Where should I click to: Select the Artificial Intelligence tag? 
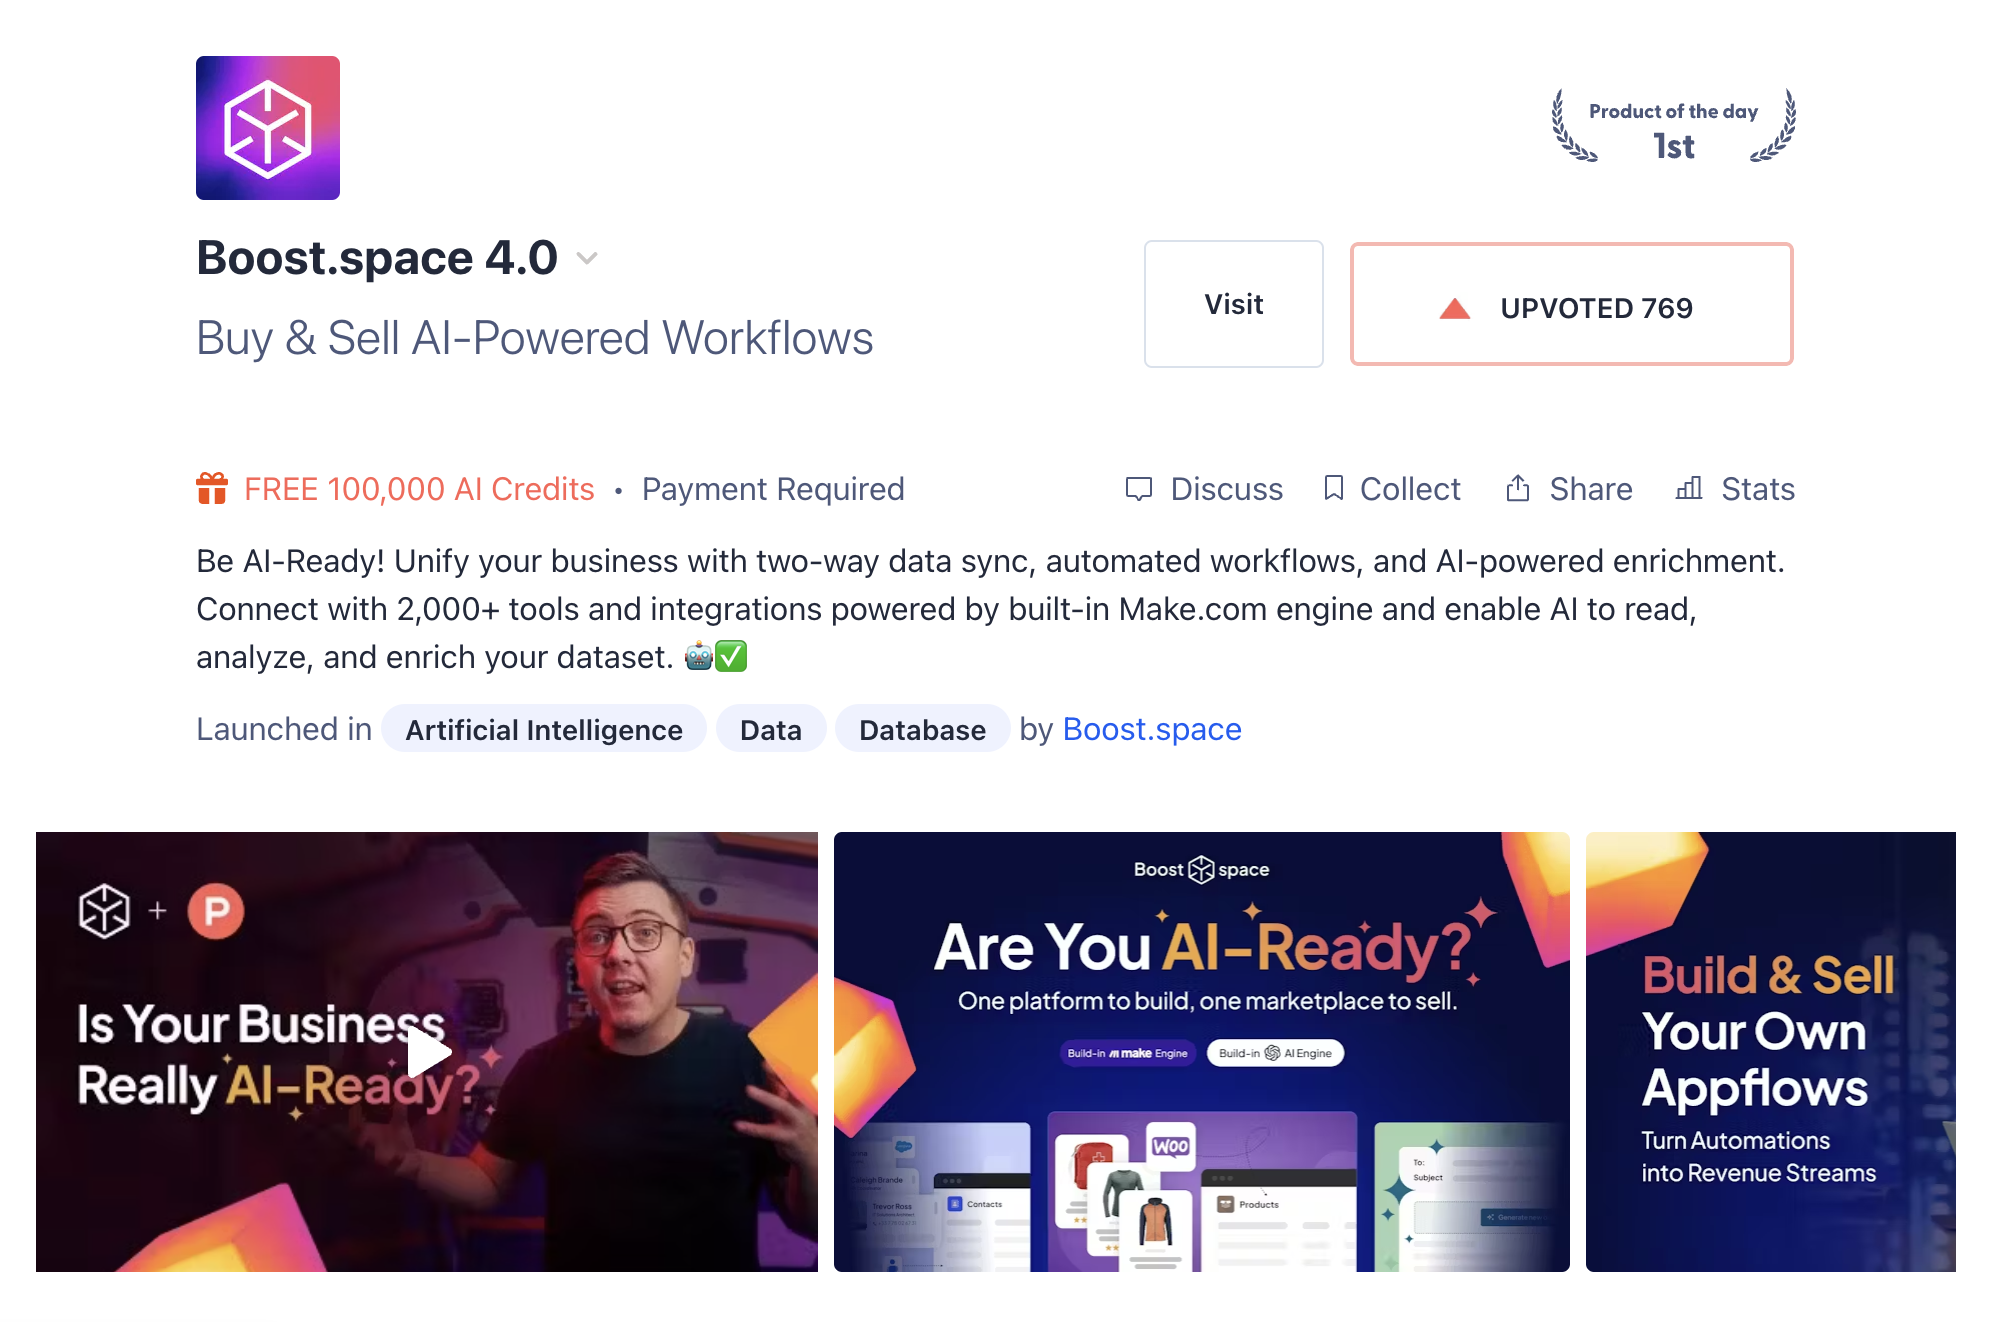coord(544,729)
